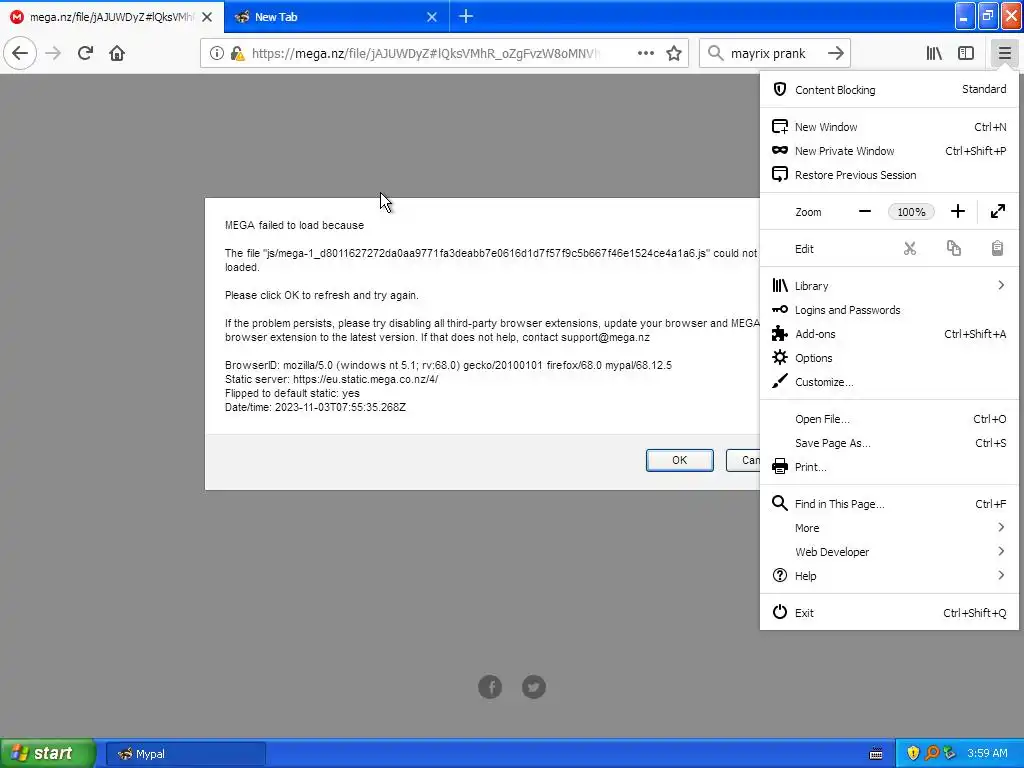Select Print... from the menu
1024x768 pixels.
[889, 467]
